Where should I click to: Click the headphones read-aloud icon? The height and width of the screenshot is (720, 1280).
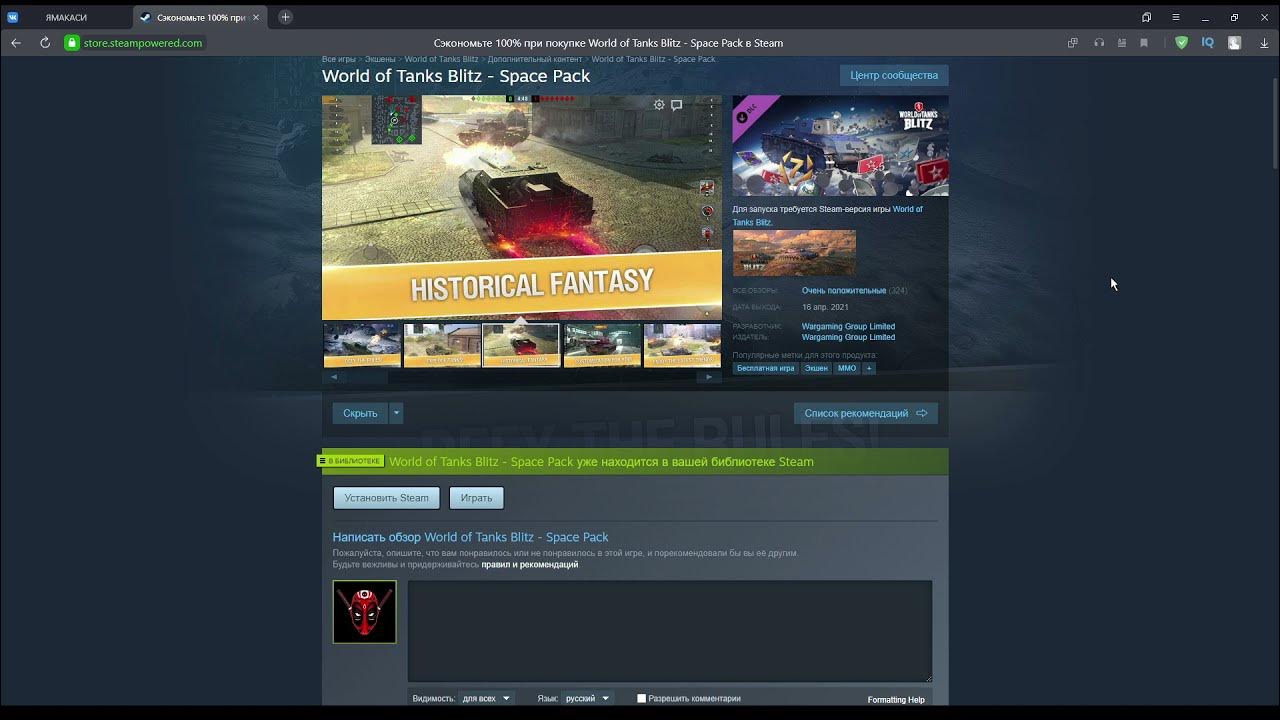pyautogui.click(x=1099, y=43)
